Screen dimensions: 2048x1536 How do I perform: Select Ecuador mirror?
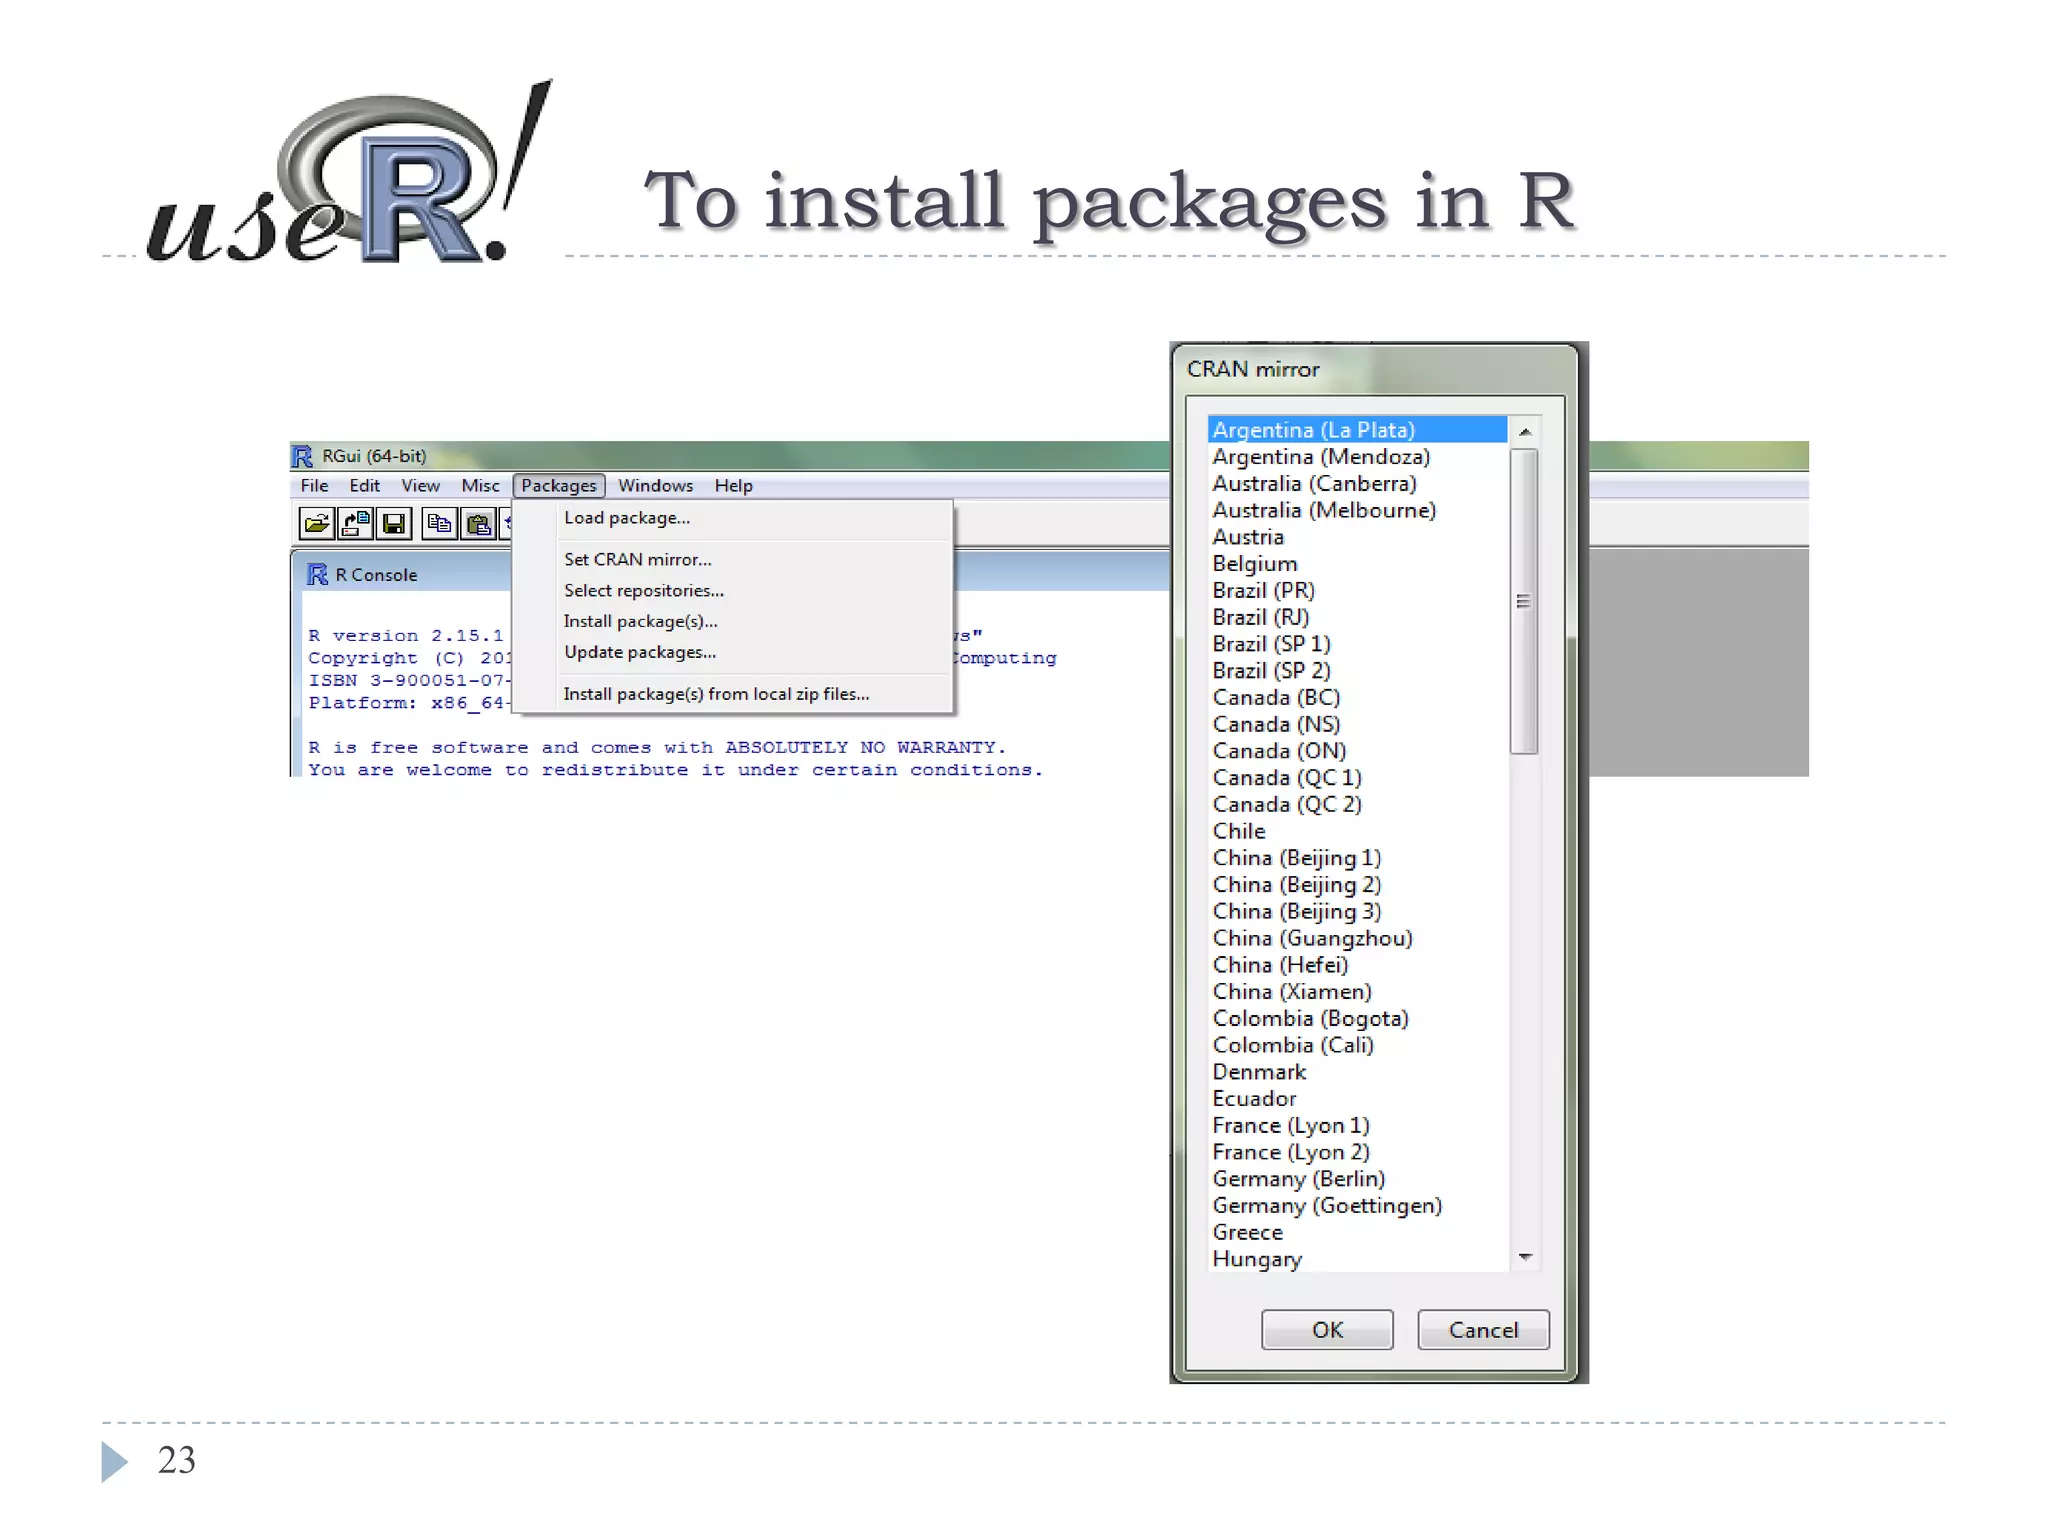click(x=1357, y=1099)
